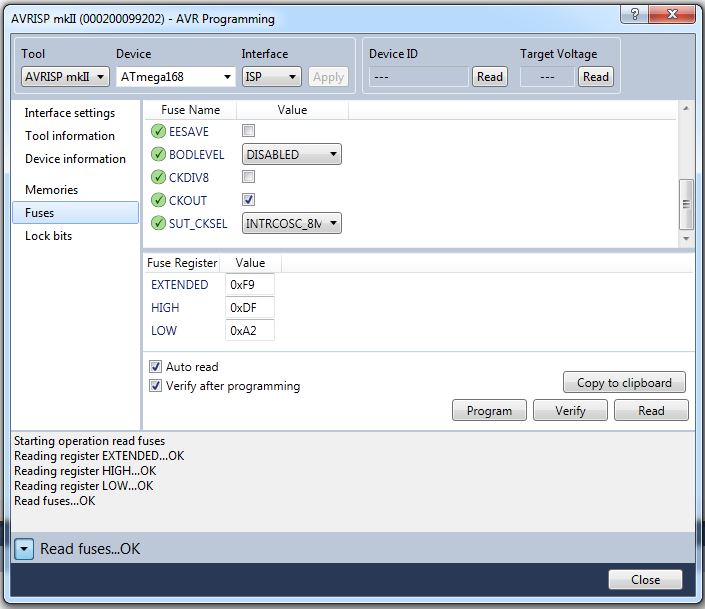The image size is (705, 609).
Task: Read the Device ID
Action: click(x=490, y=77)
